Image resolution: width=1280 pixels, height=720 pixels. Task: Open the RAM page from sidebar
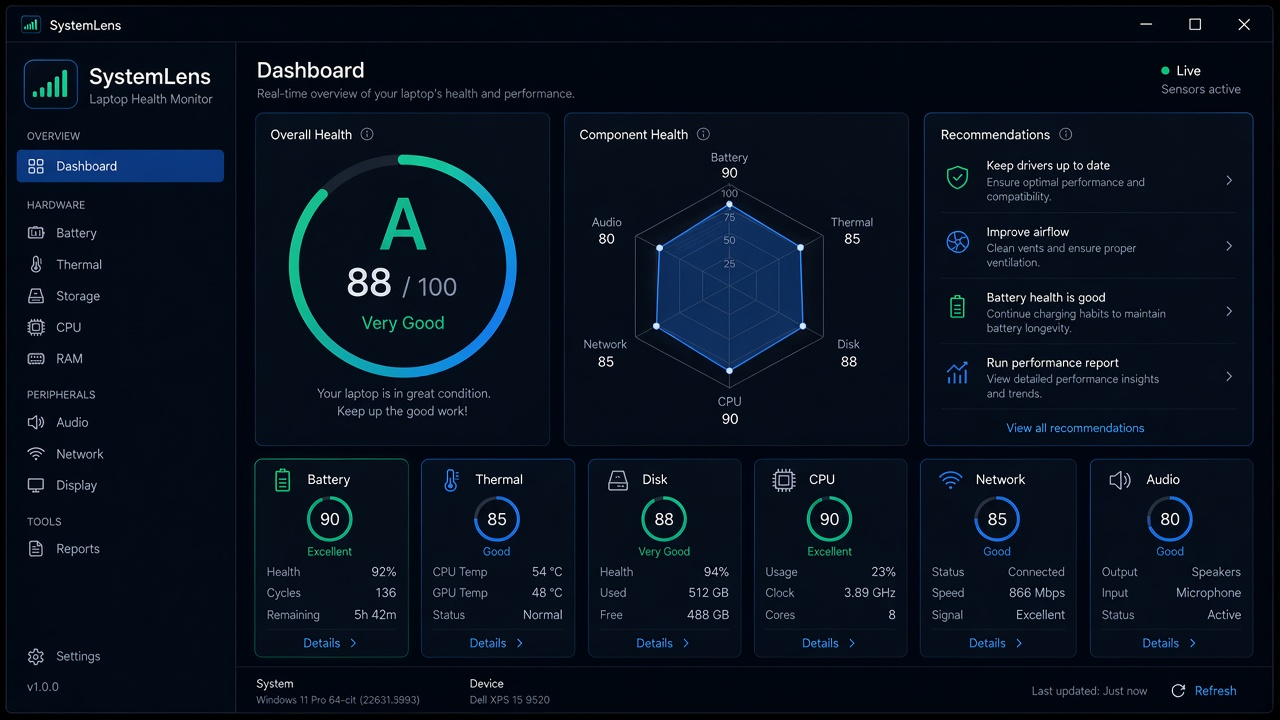(120, 359)
